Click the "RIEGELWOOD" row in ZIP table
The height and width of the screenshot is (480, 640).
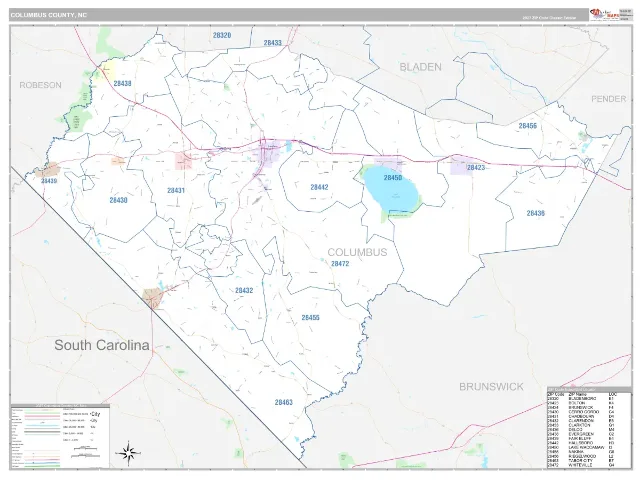[x=583, y=456]
